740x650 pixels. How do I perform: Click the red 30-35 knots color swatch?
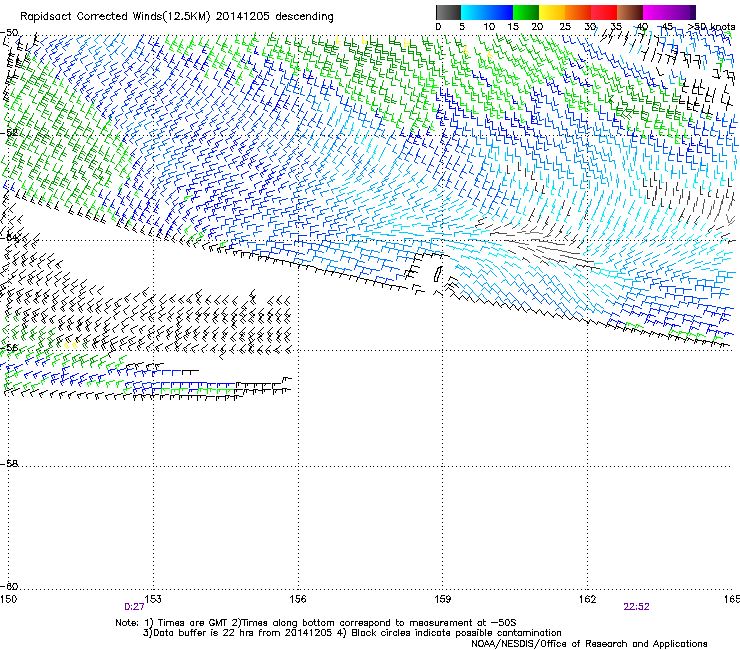[x=604, y=12]
